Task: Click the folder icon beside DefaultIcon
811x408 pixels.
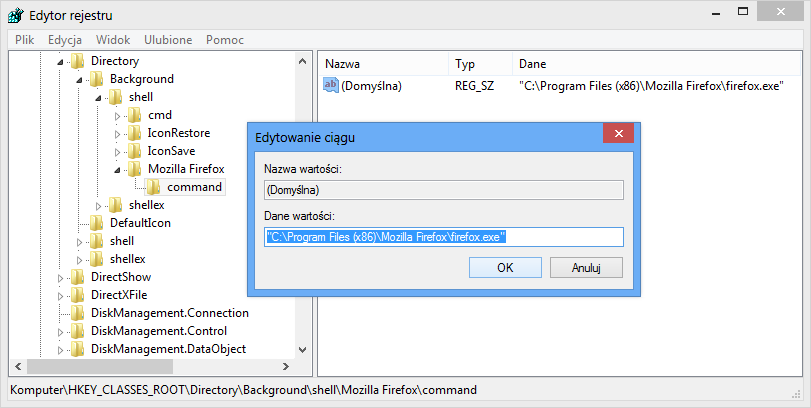Action: (x=96, y=223)
